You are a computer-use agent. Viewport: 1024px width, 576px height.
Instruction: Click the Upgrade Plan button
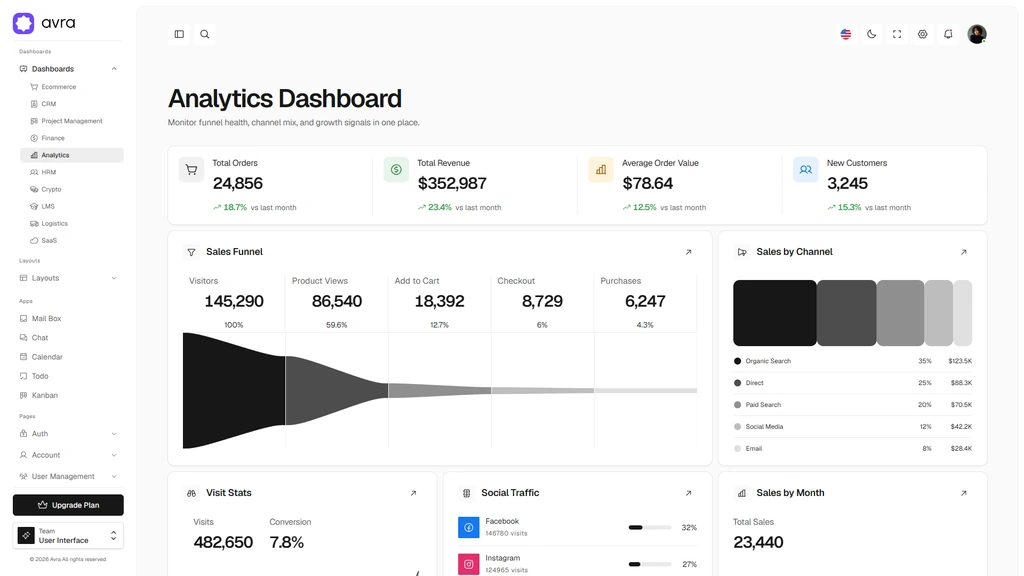[x=68, y=505]
